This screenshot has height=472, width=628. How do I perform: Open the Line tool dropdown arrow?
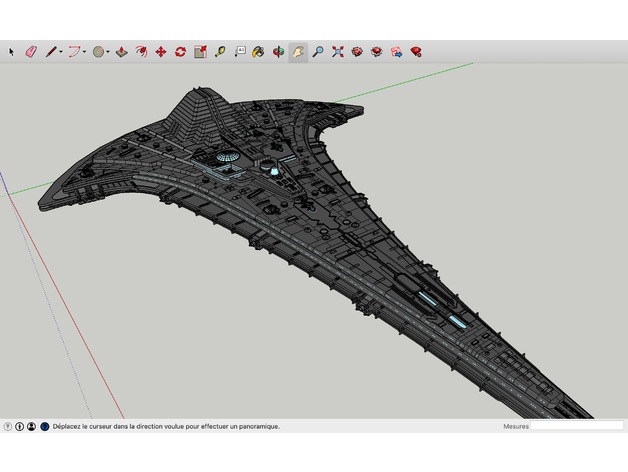click(x=61, y=52)
